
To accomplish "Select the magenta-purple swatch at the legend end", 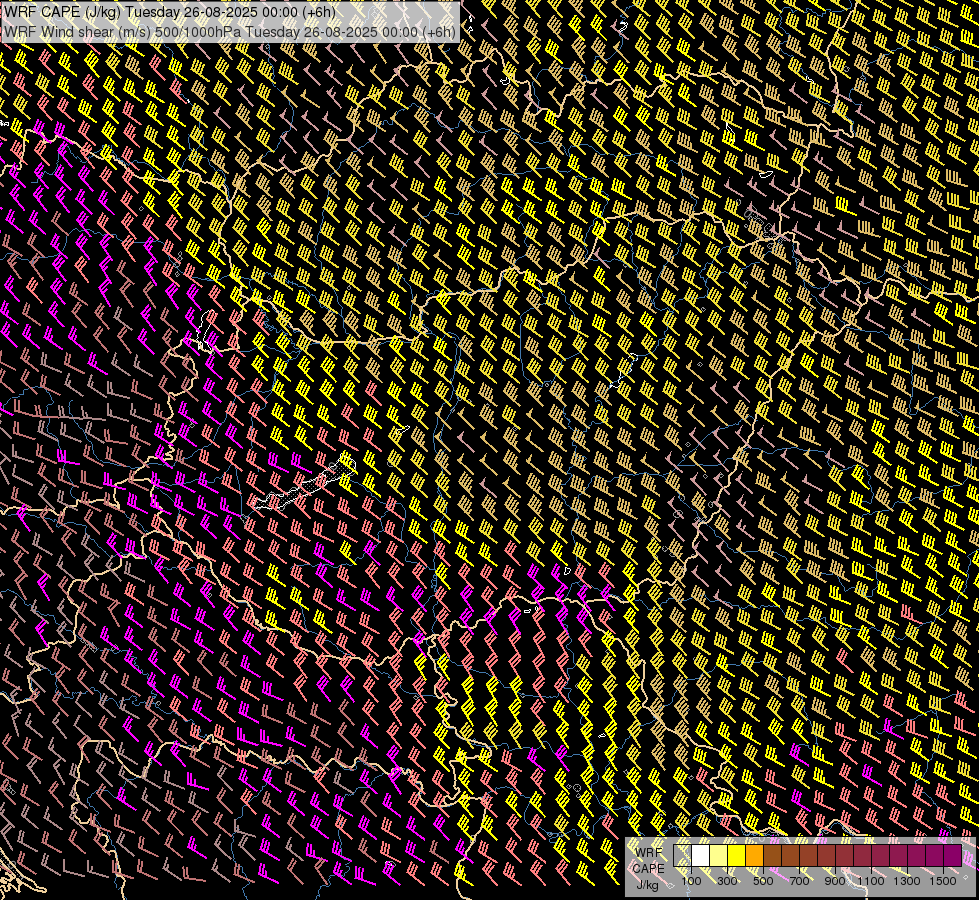I will click(953, 855).
